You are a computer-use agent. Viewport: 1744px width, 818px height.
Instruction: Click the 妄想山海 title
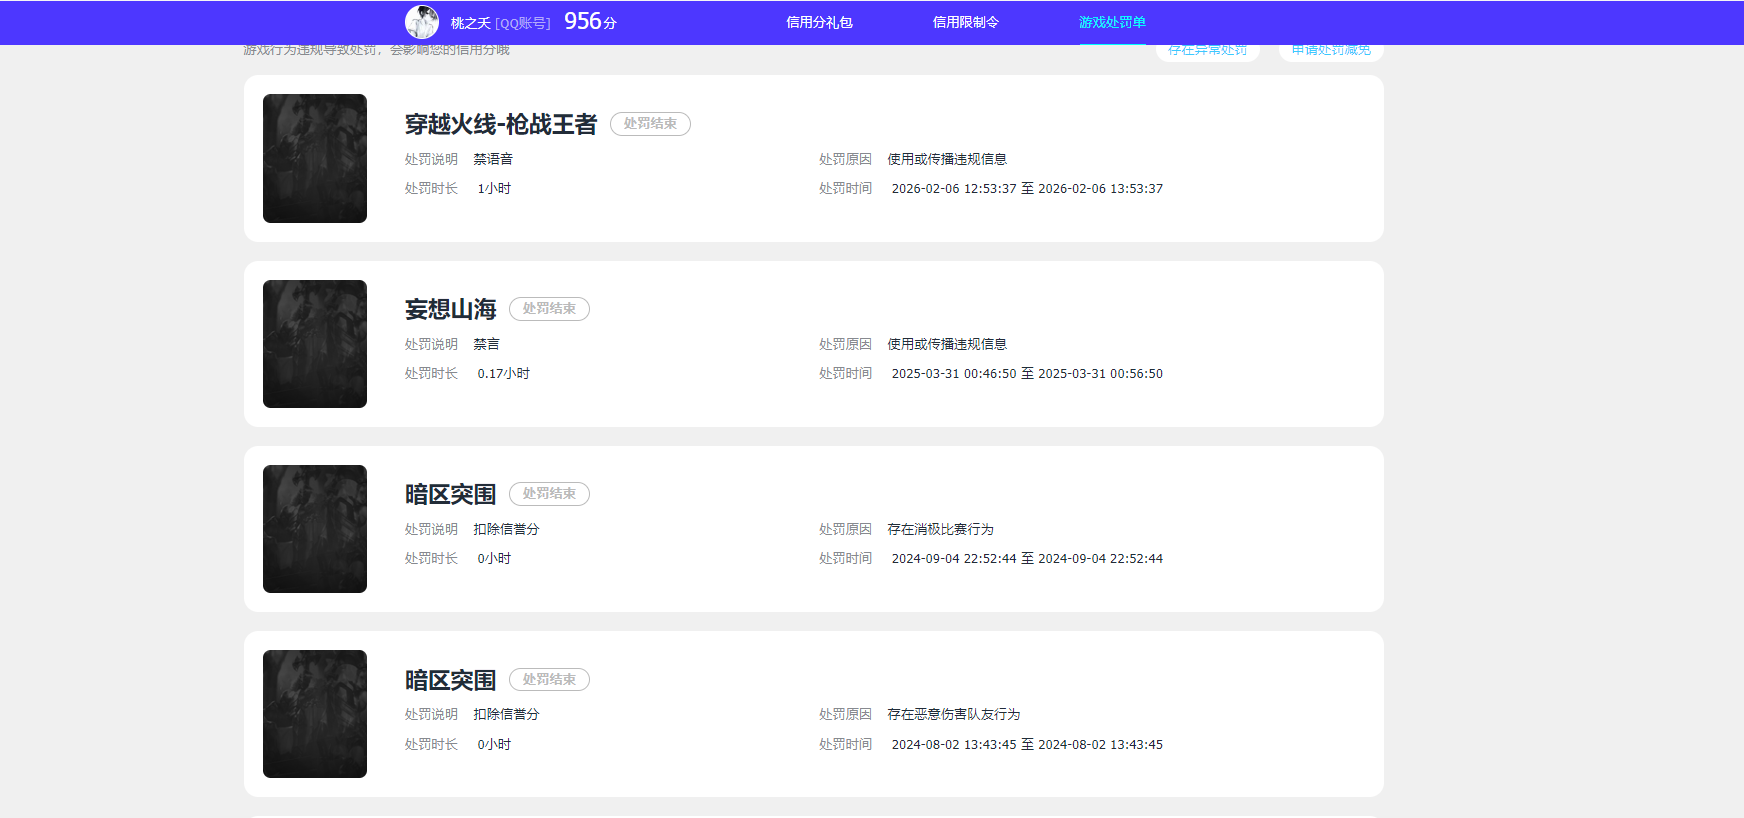[451, 309]
